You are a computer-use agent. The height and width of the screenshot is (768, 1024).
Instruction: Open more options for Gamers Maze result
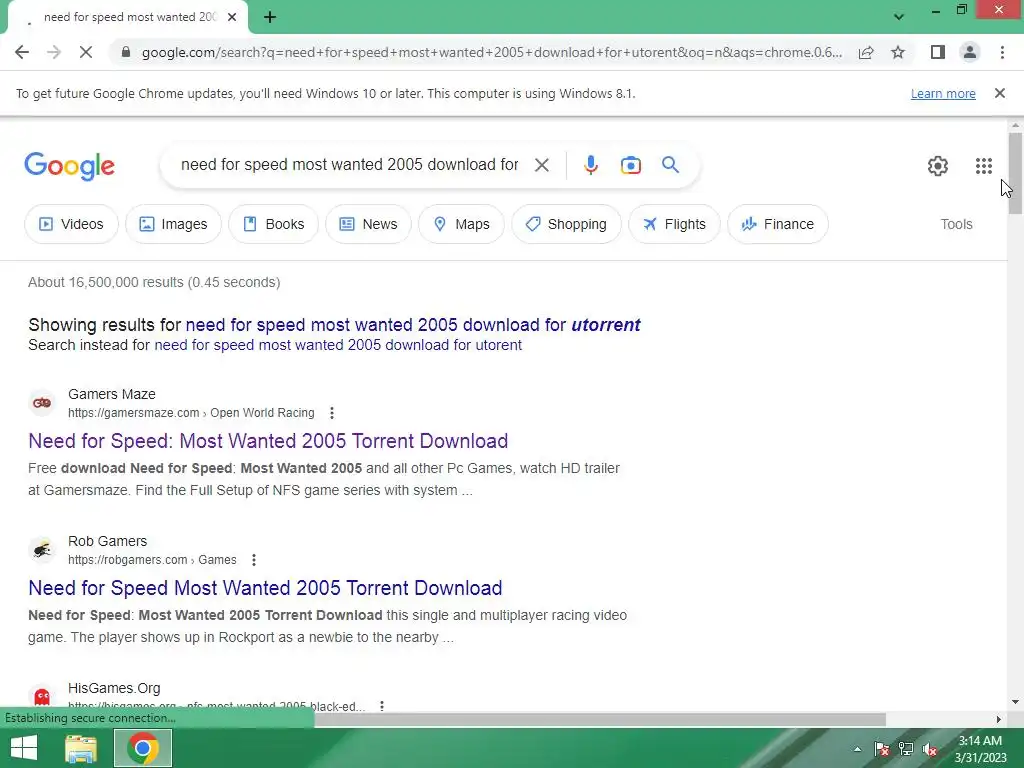click(332, 413)
